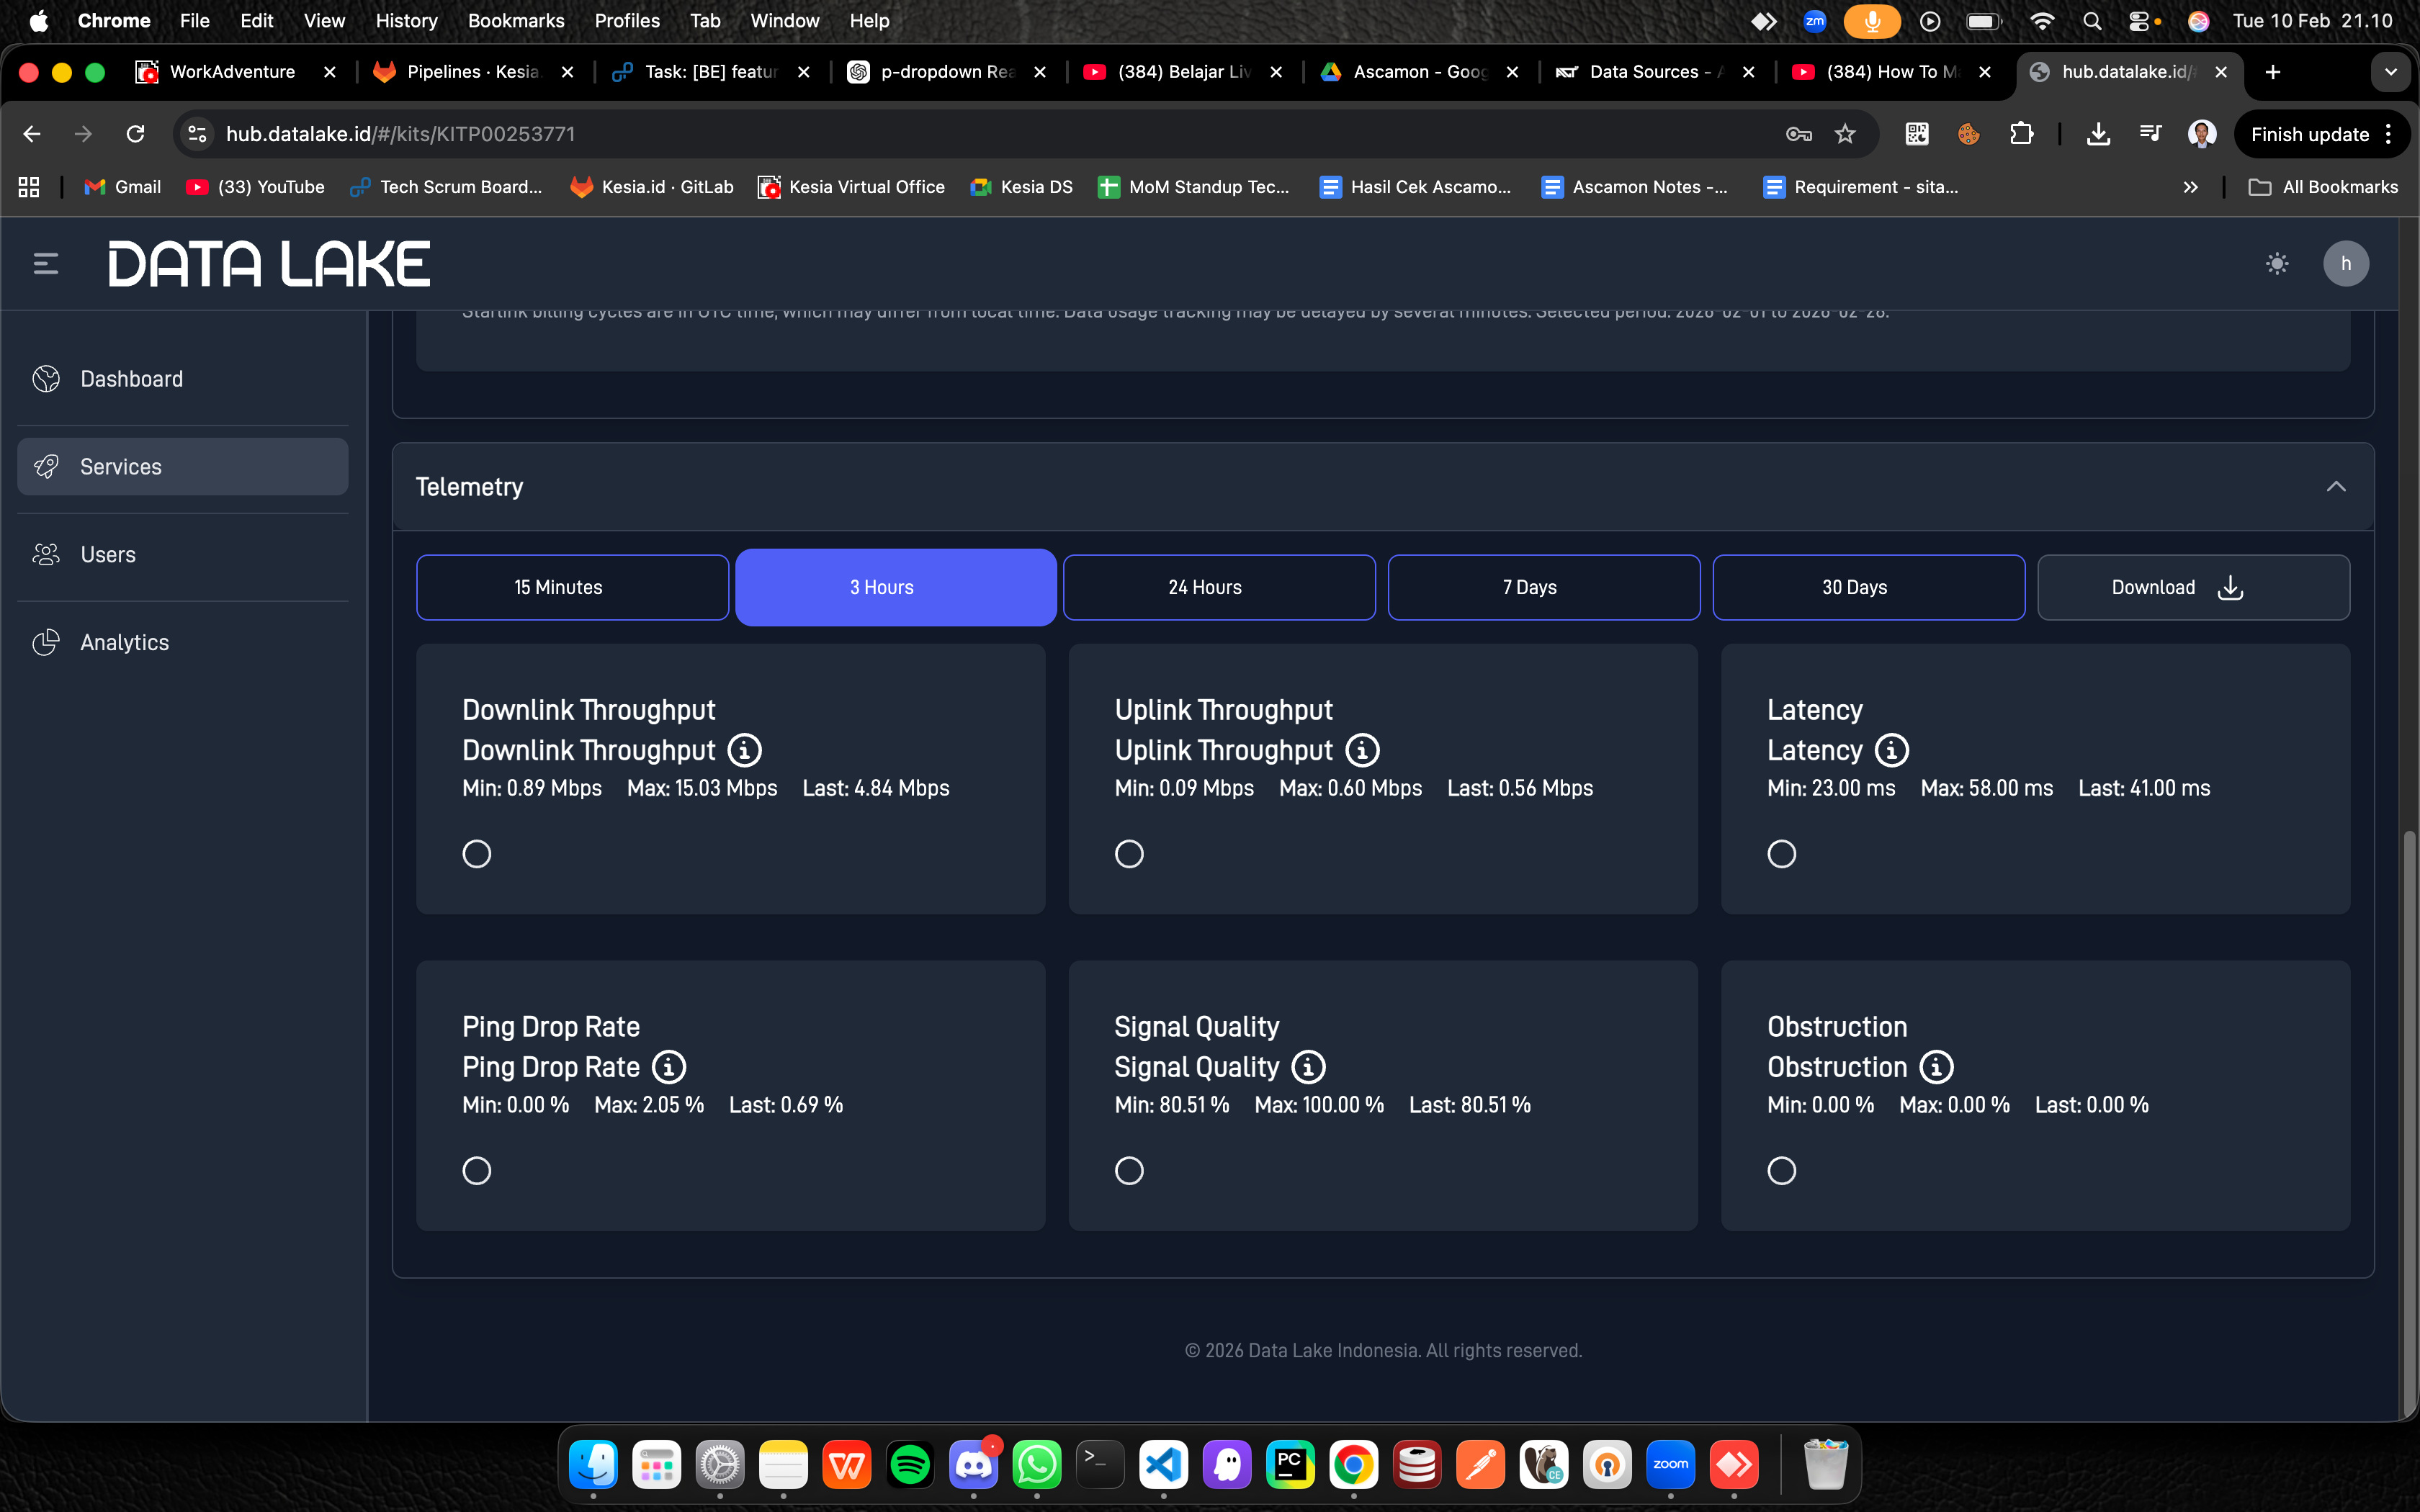The image size is (2420, 1512).
Task: Collapse the Telemetry panel chevron
Action: click(2336, 487)
